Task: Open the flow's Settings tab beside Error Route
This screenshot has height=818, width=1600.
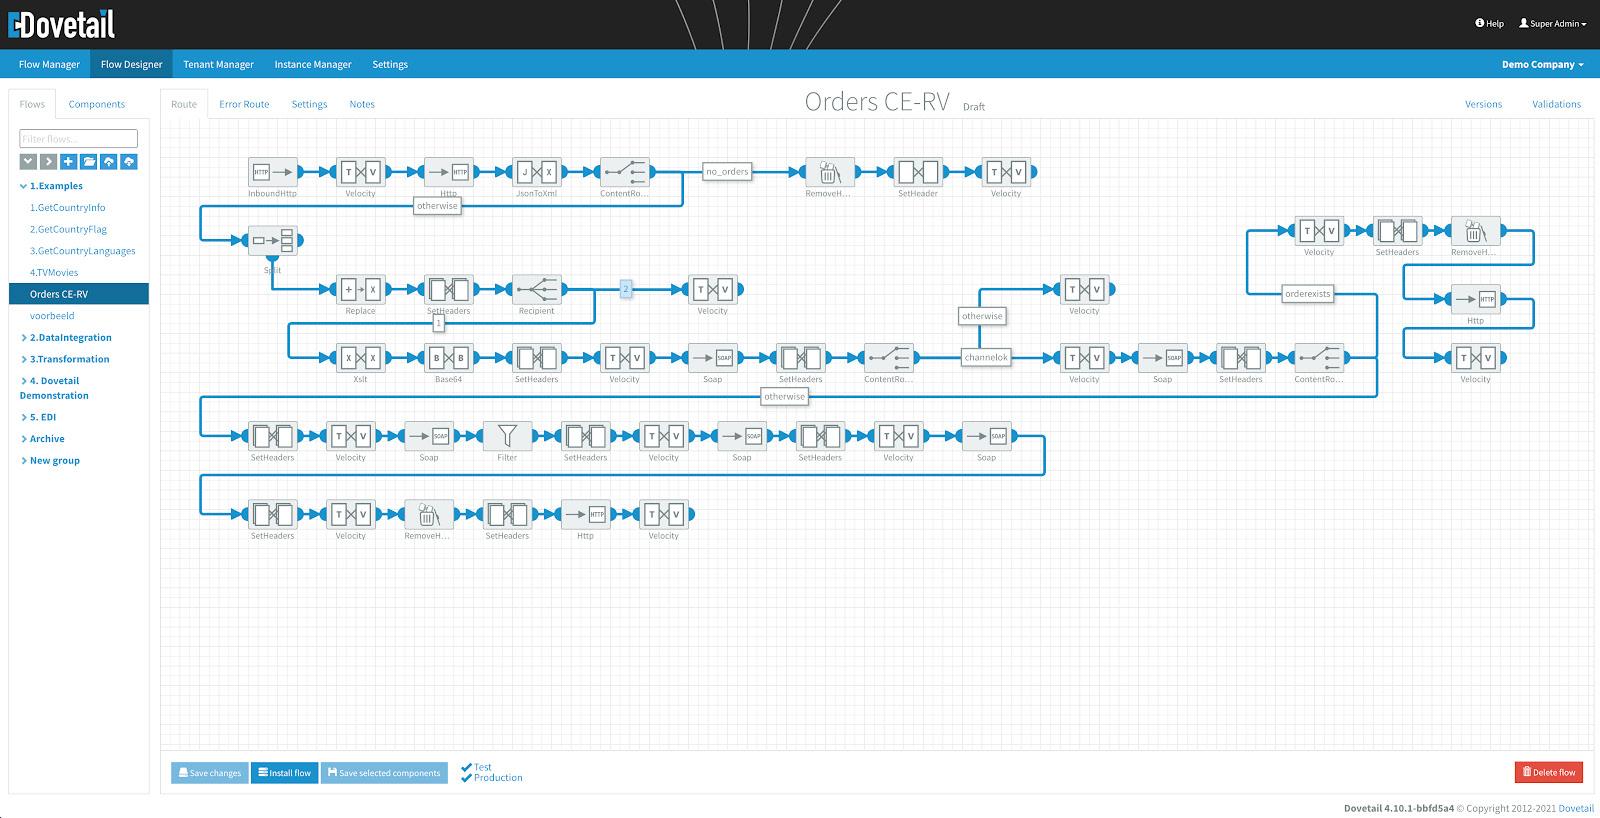Action: (309, 104)
